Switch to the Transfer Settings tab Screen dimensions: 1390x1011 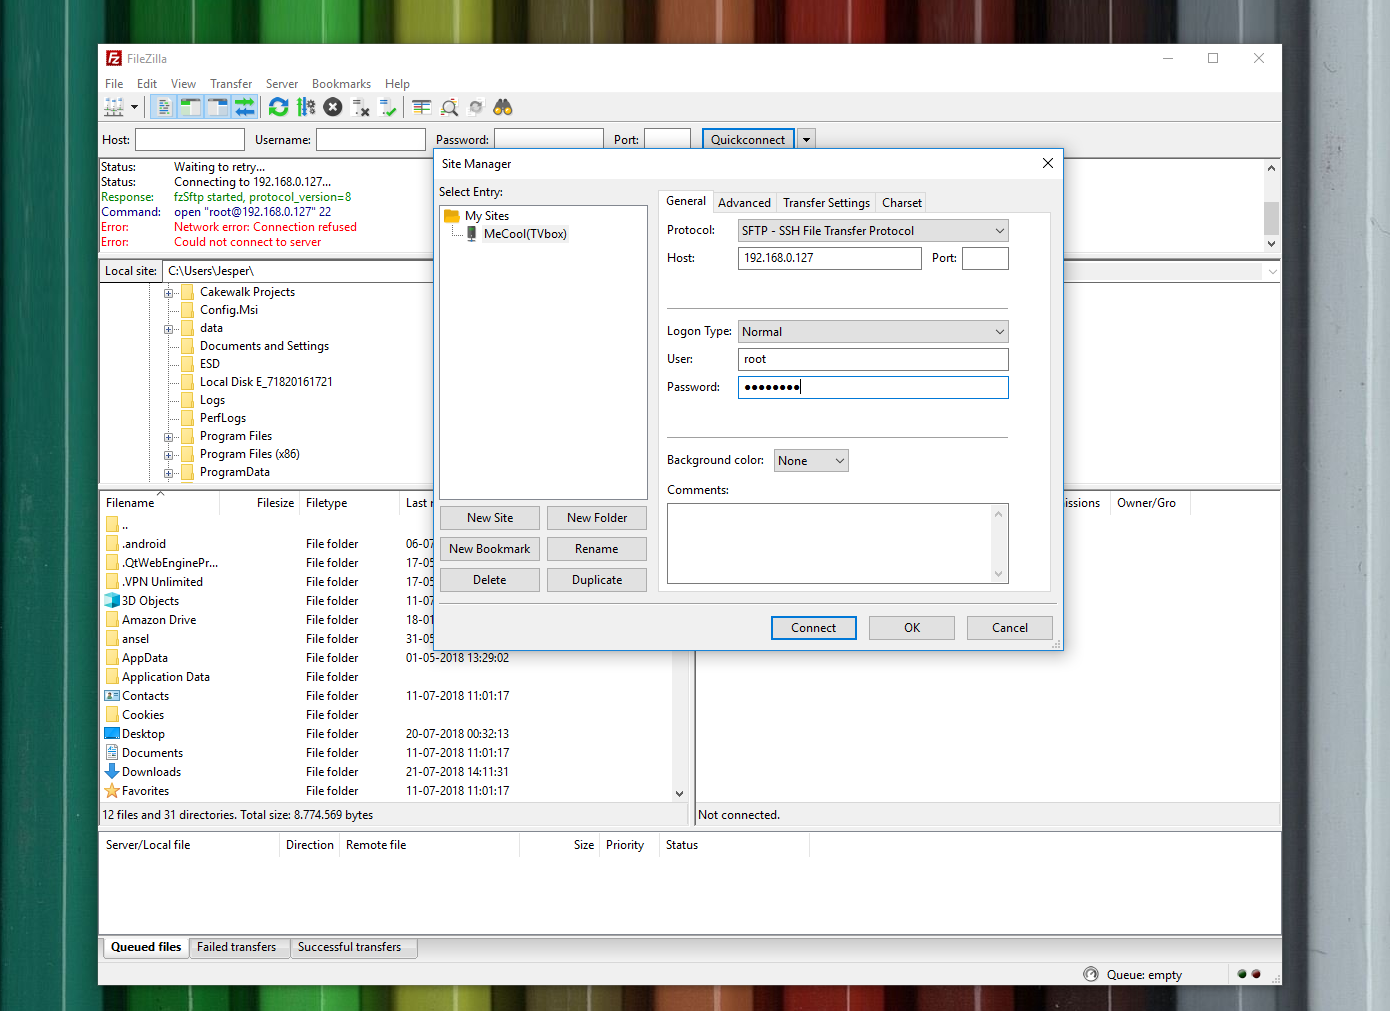[826, 203]
